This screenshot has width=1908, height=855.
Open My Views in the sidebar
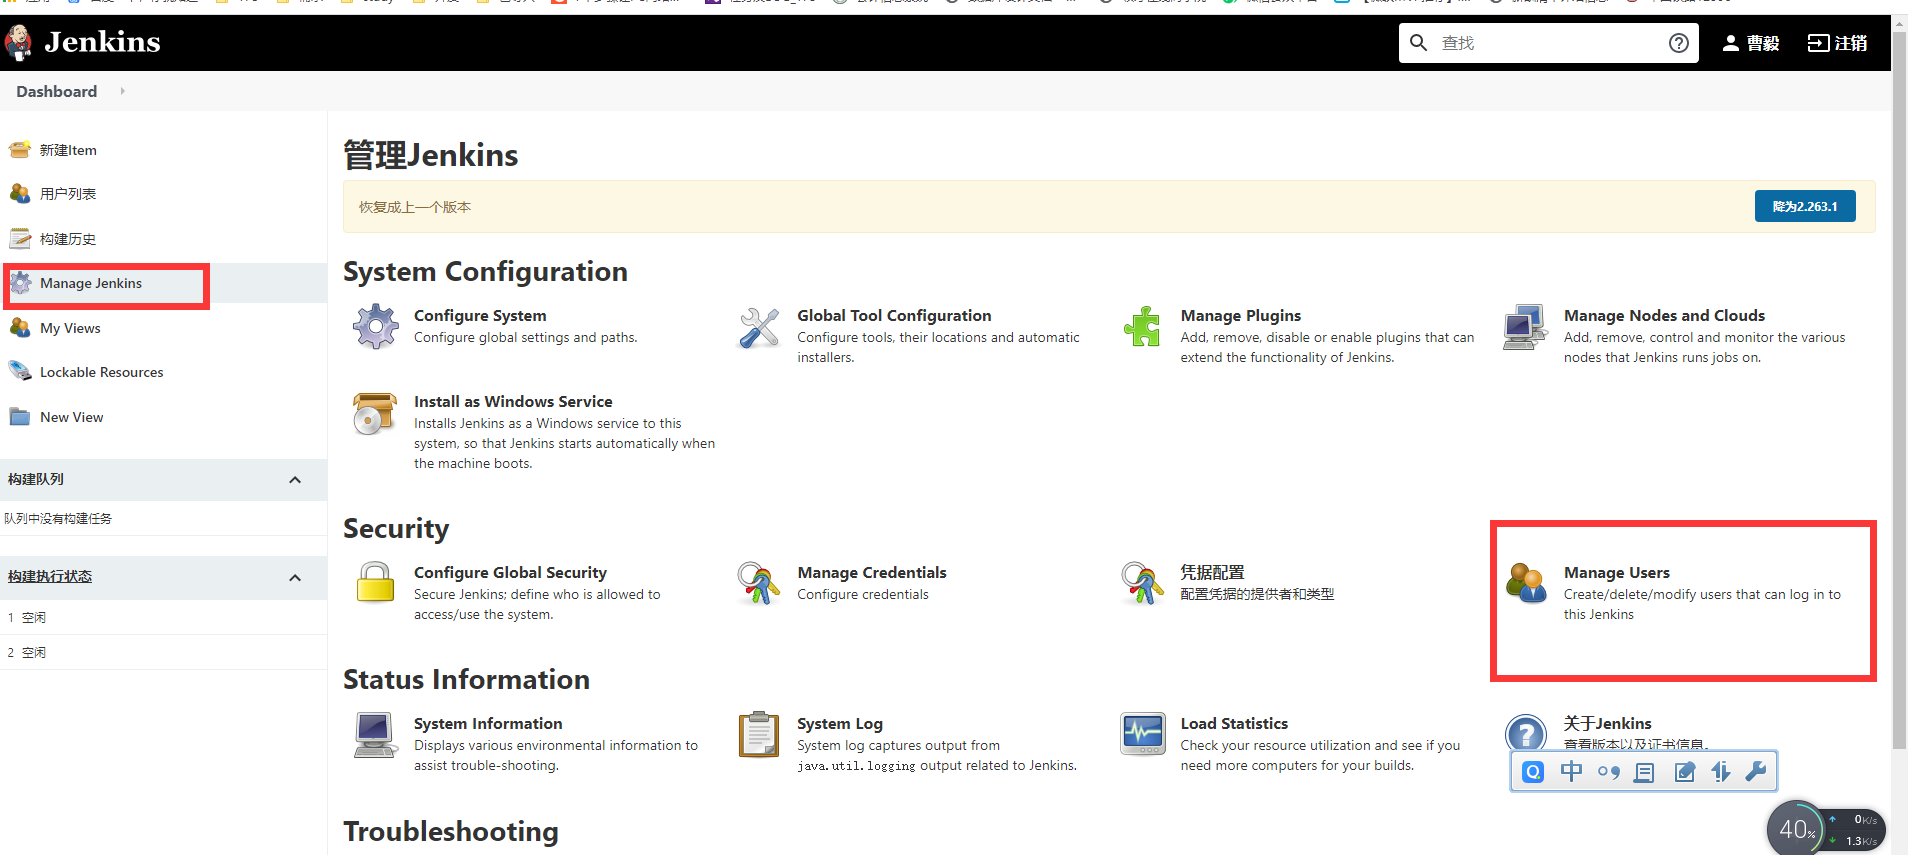[x=70, y=328]
